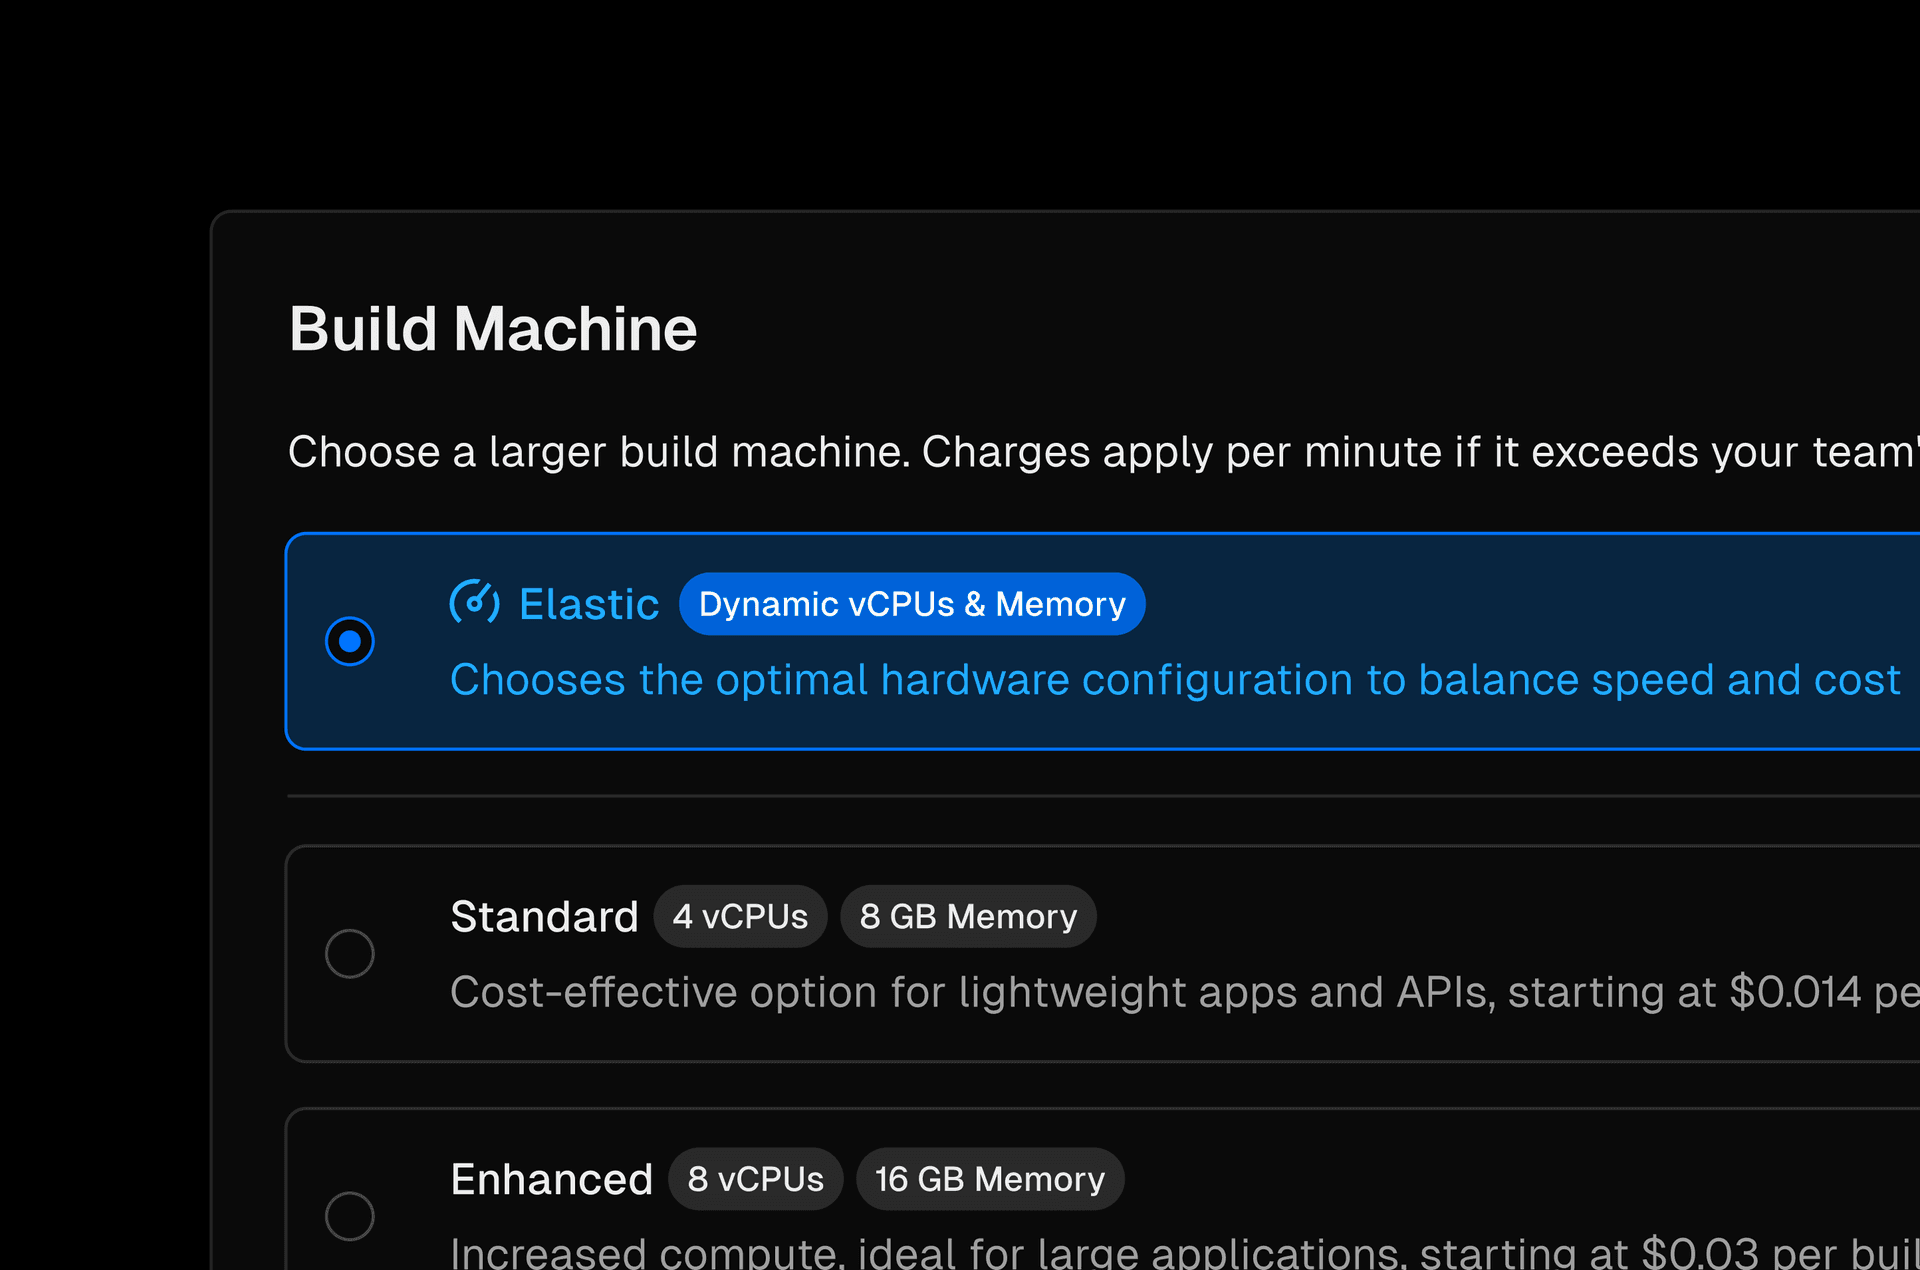
Task: Click the Standard option title
Action: pos(544,916)
